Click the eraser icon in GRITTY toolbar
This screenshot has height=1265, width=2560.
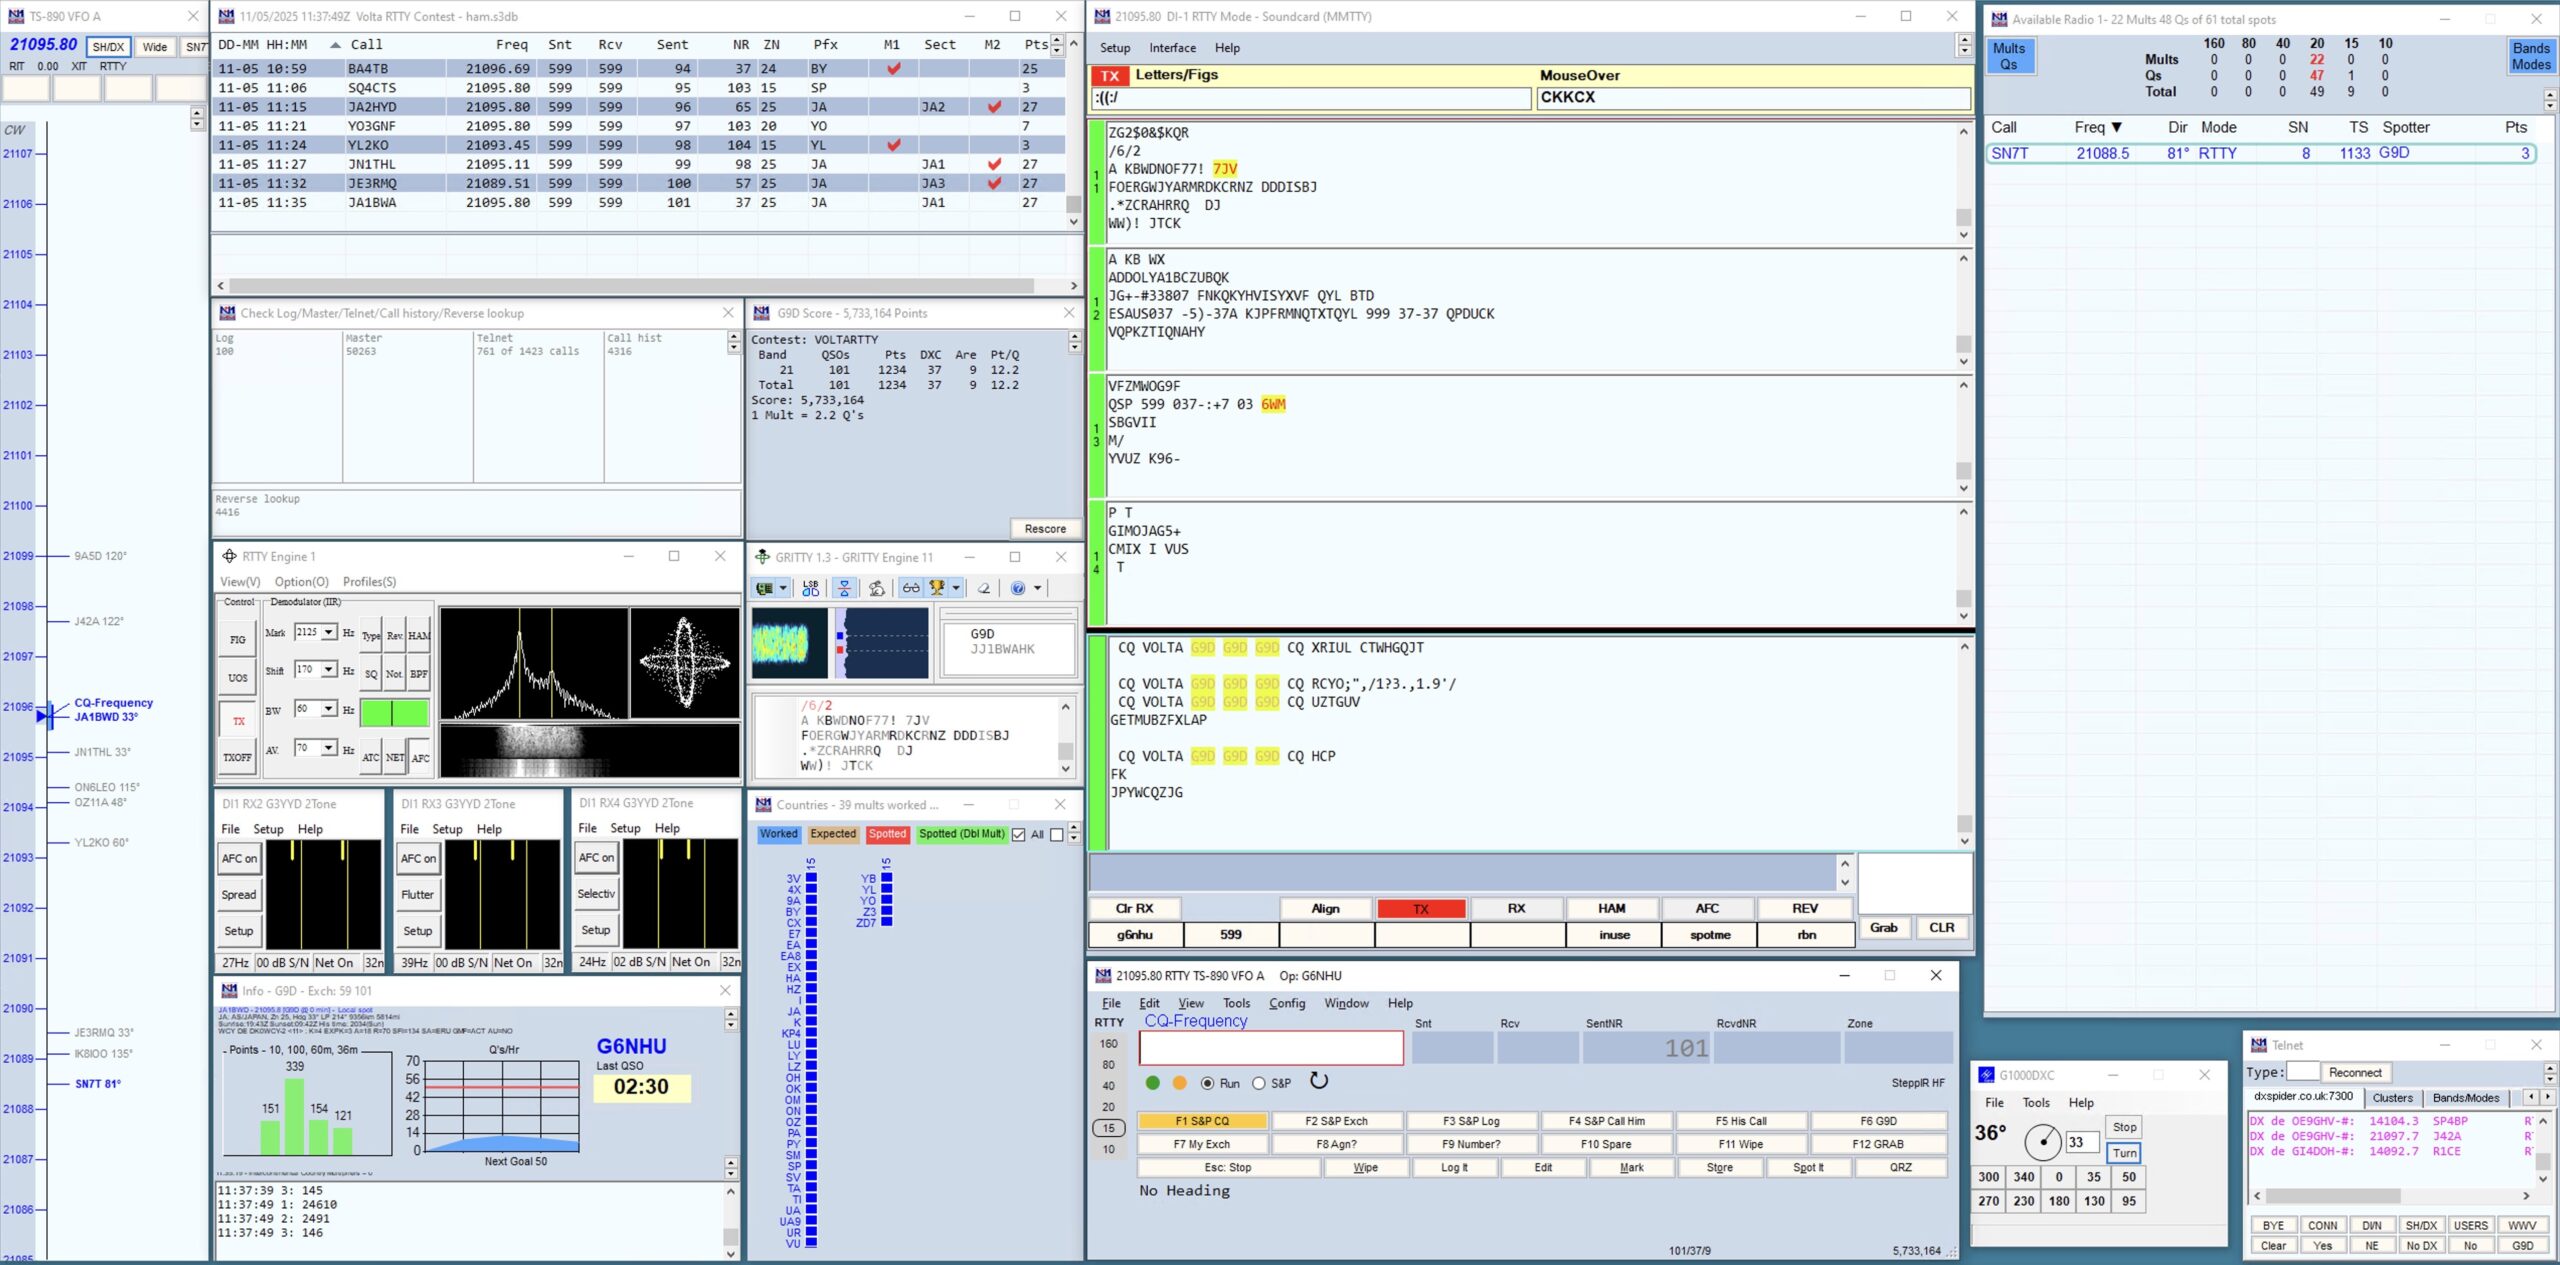point(984,588)
